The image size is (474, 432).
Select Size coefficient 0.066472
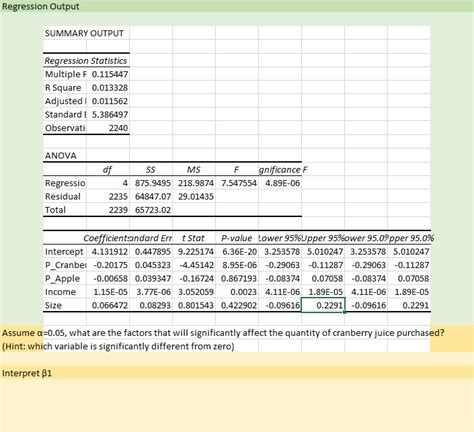[x=110, y=305]
